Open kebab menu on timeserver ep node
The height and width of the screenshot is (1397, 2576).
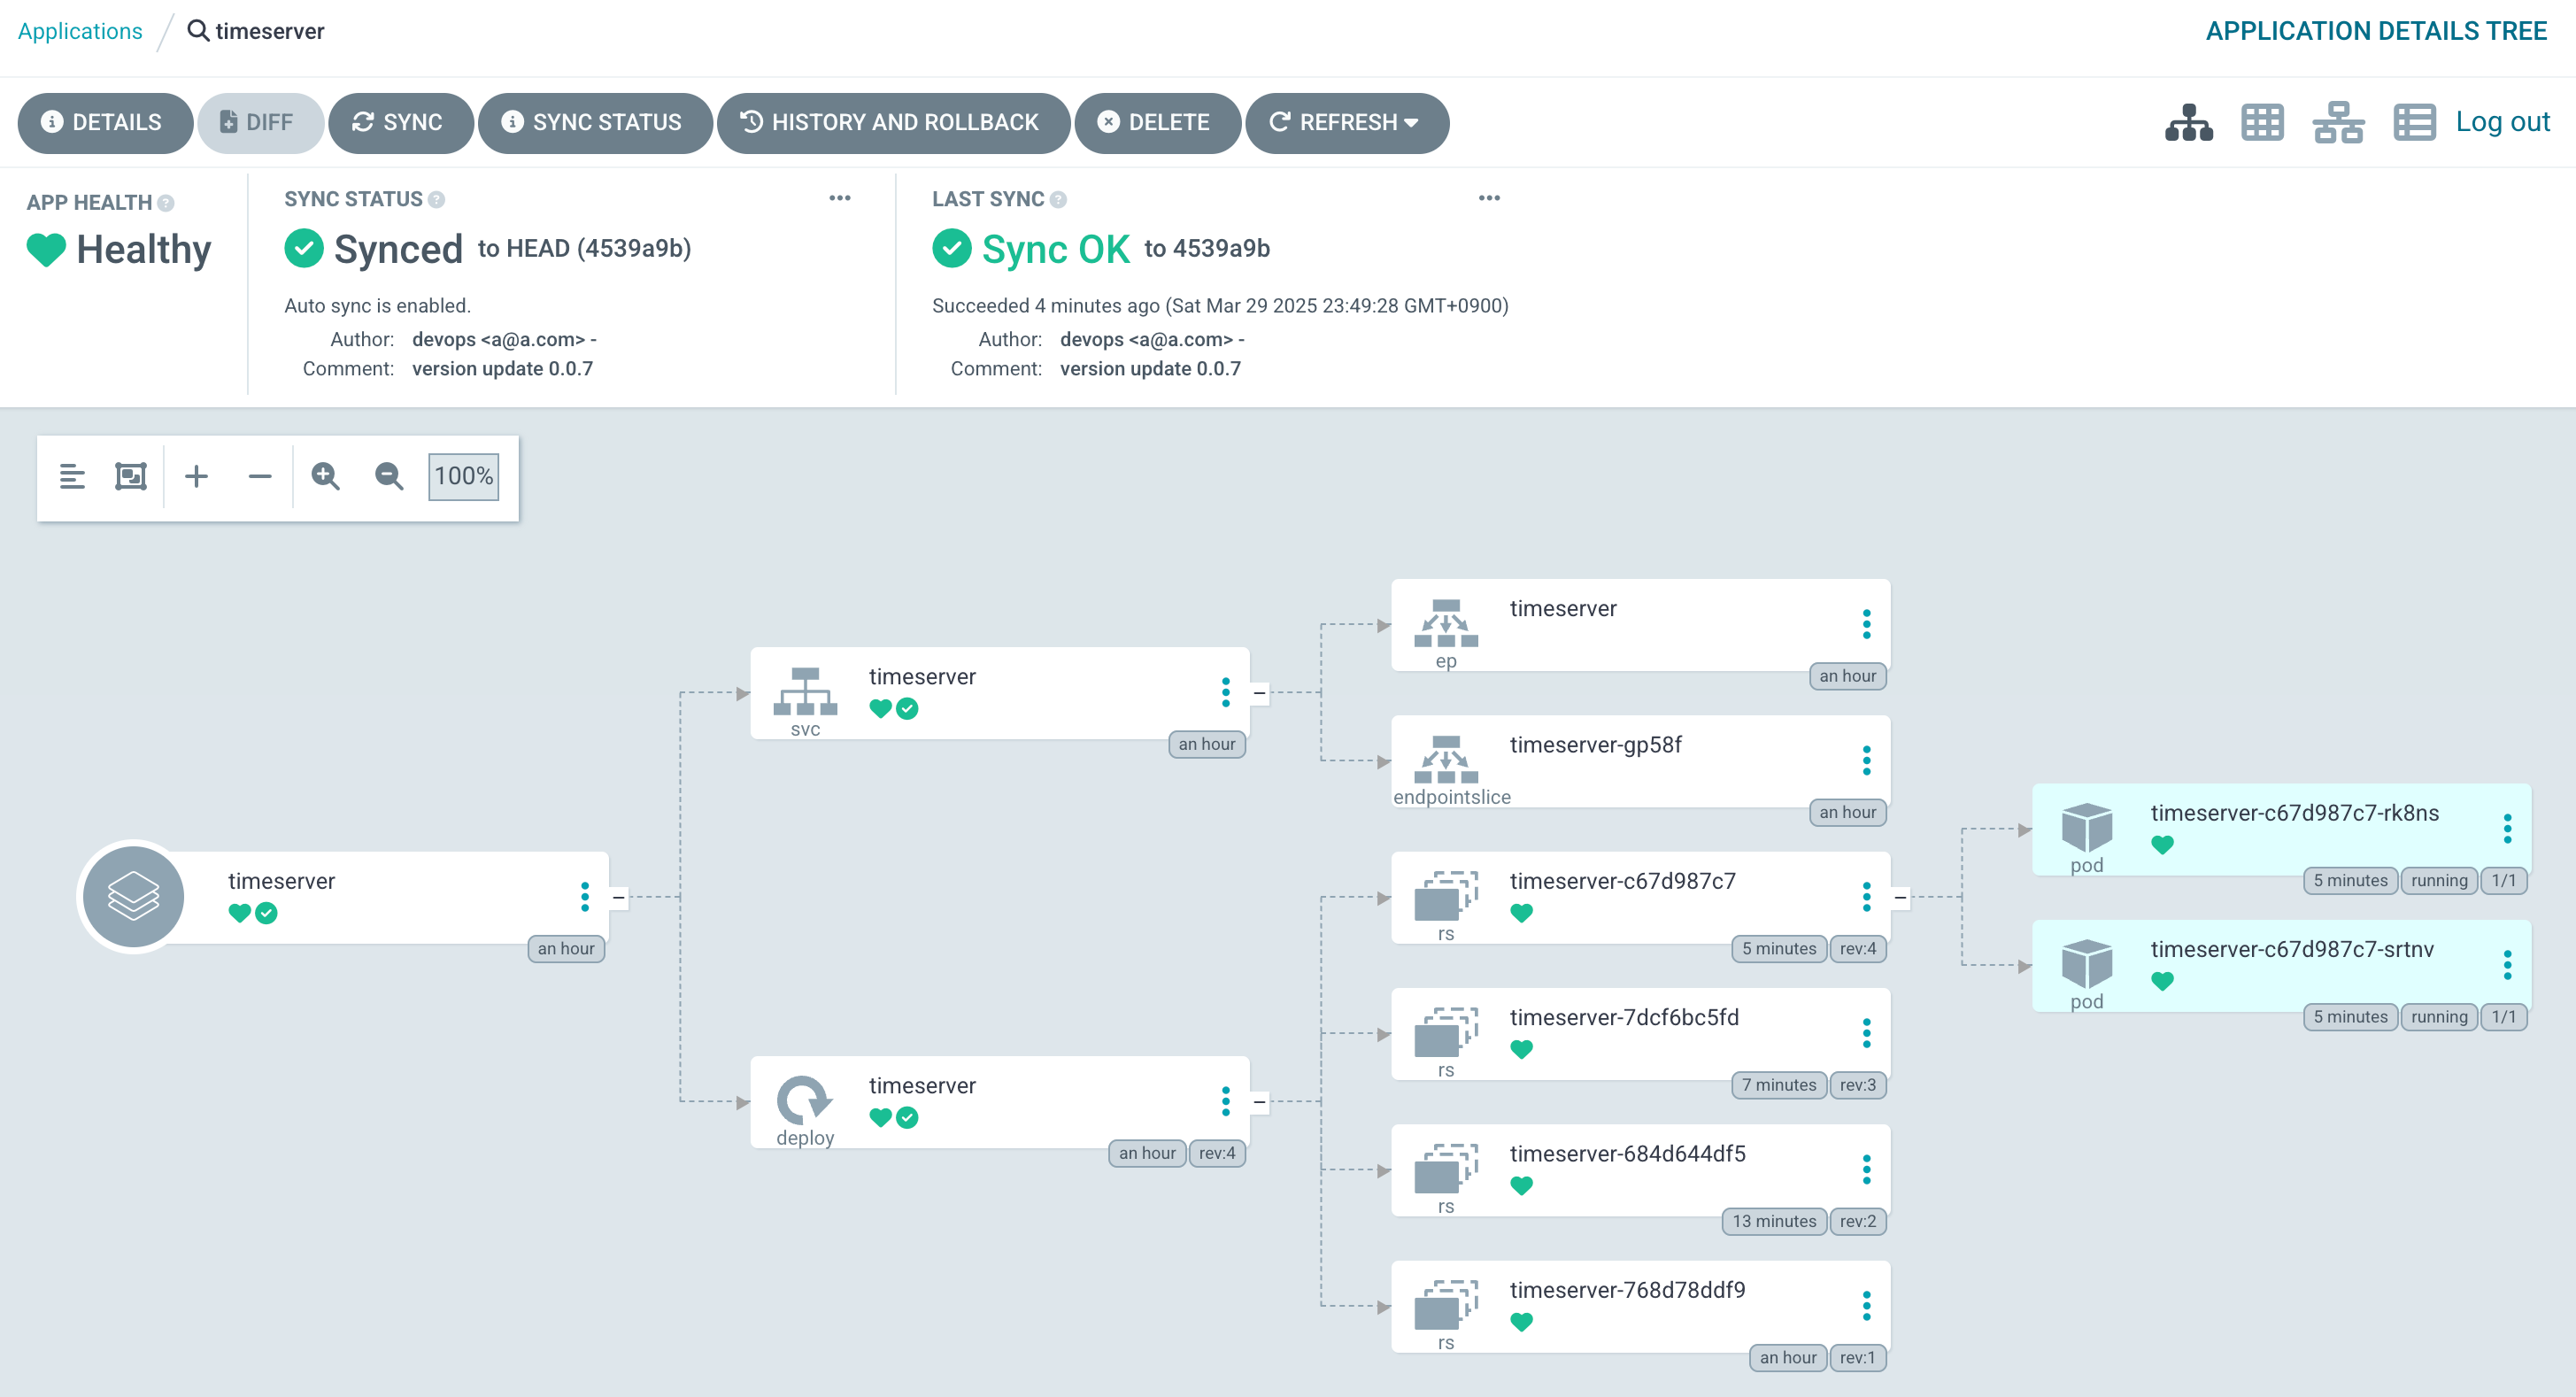coord(1867,624)
